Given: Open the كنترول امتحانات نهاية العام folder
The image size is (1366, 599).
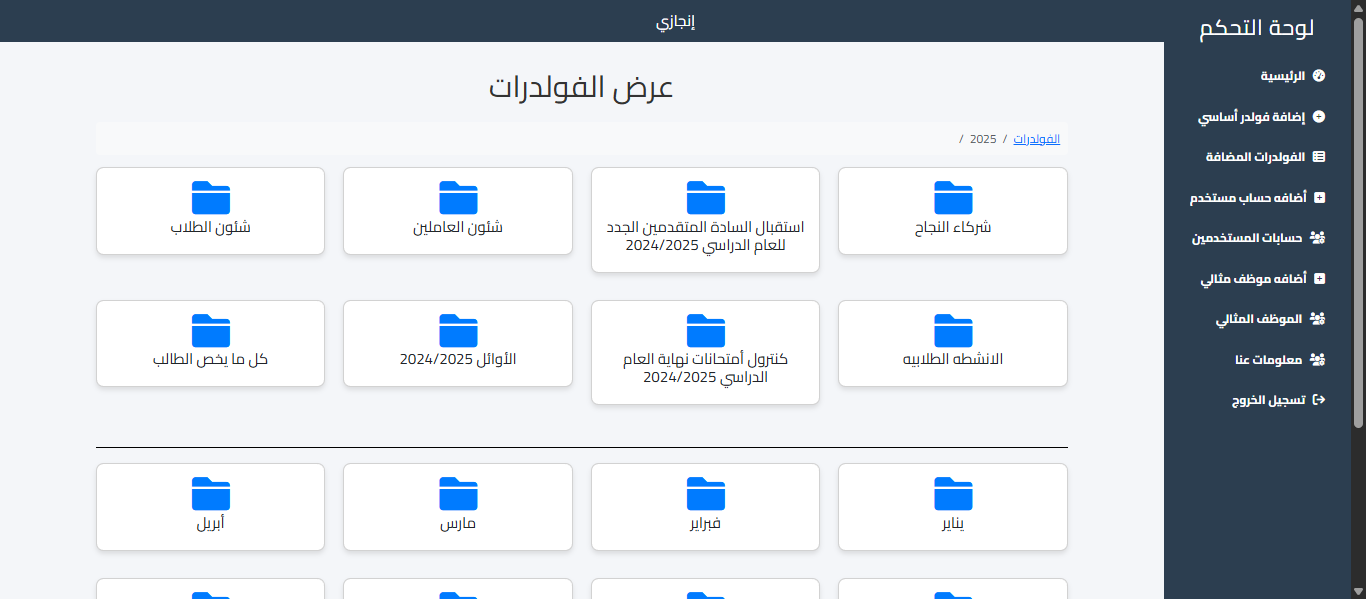Looking at the screenshot, I should (705, 352).
